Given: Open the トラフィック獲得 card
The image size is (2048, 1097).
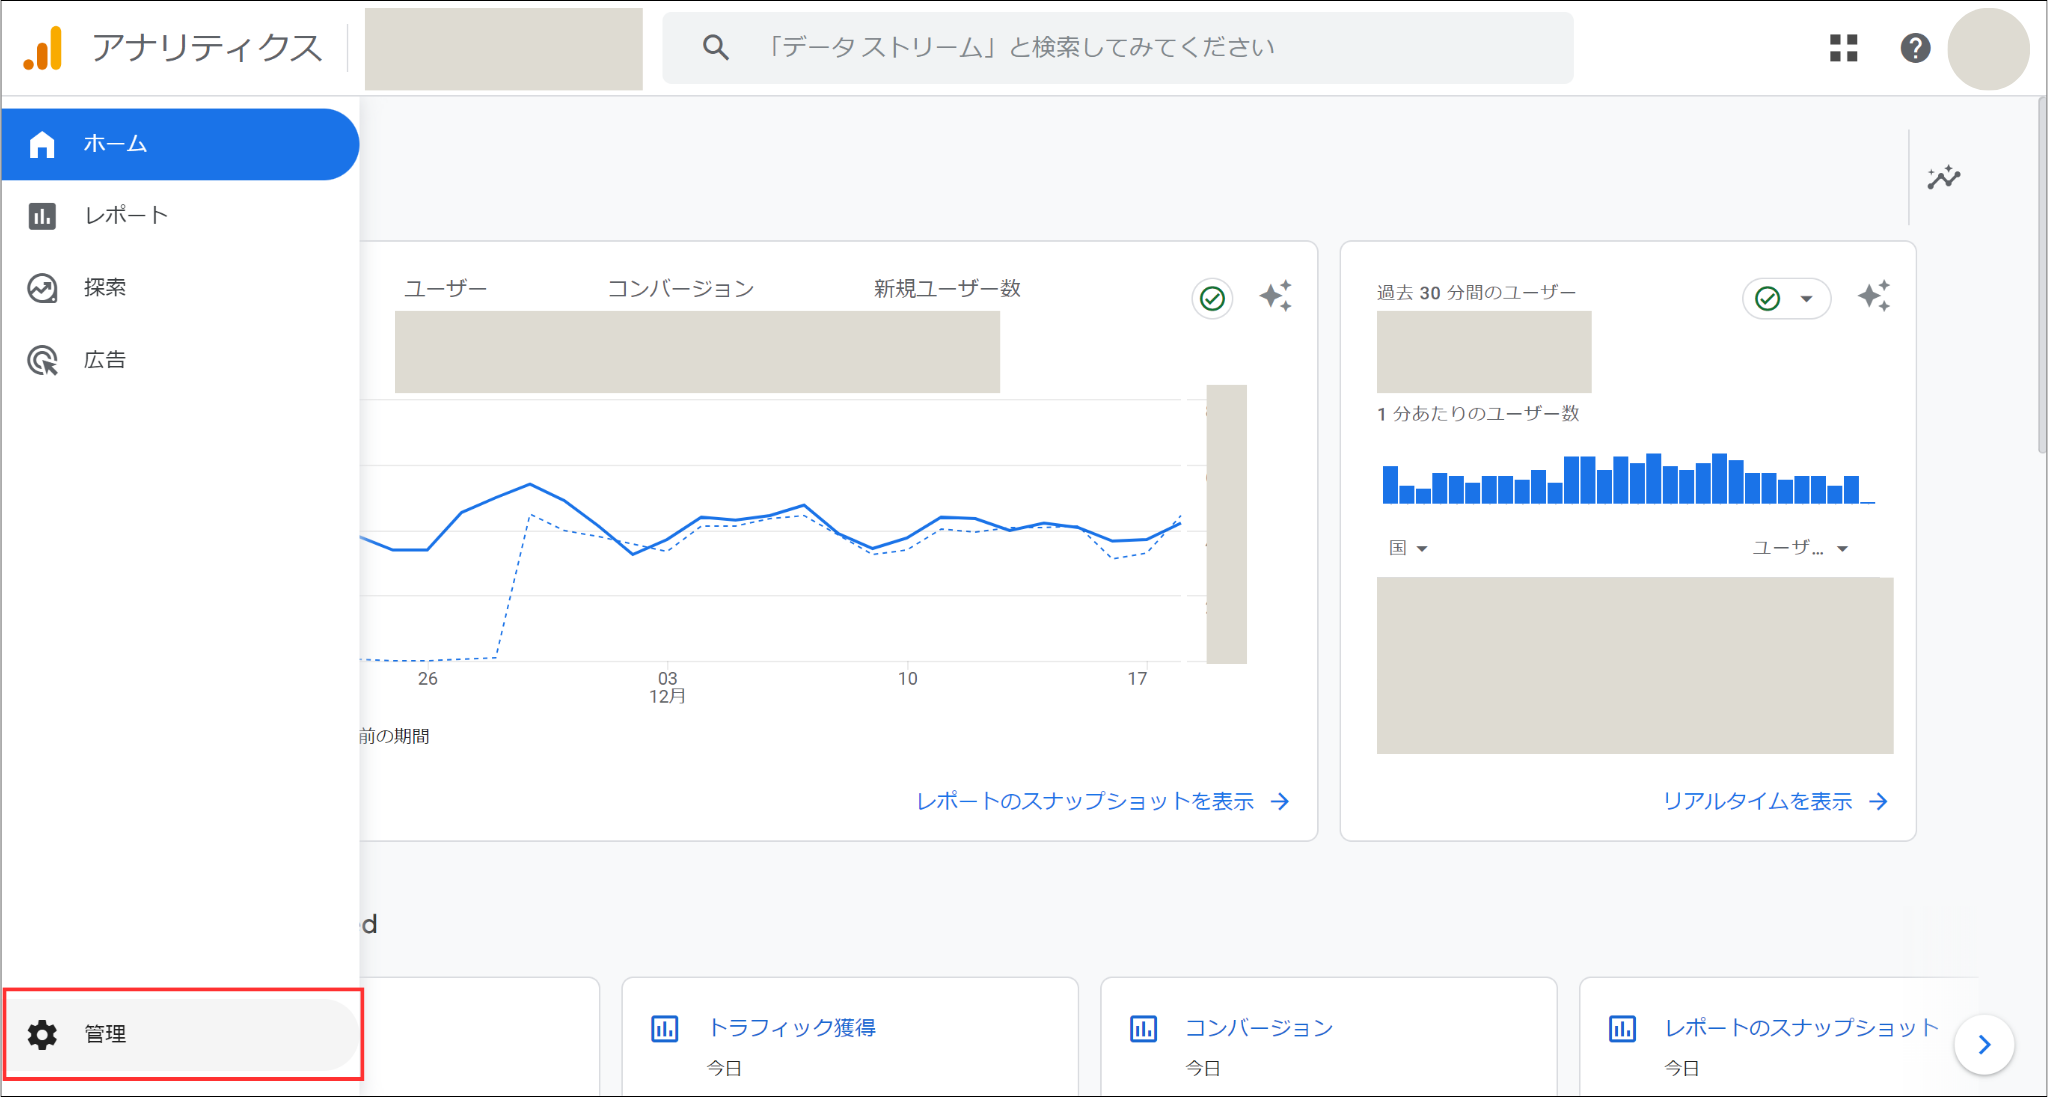Looking at the screenshot, I should coord(850,1036).
